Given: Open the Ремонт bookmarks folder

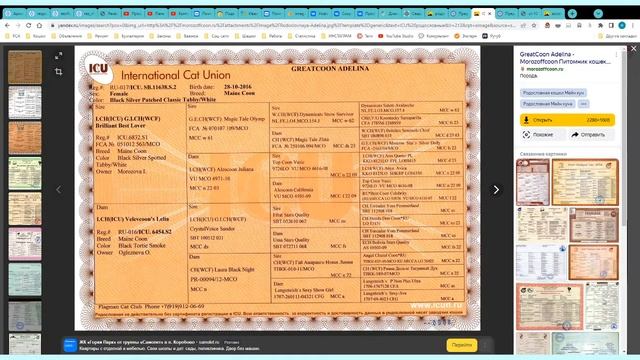Looking at the screenshot, I should click(x=98, y=36).
